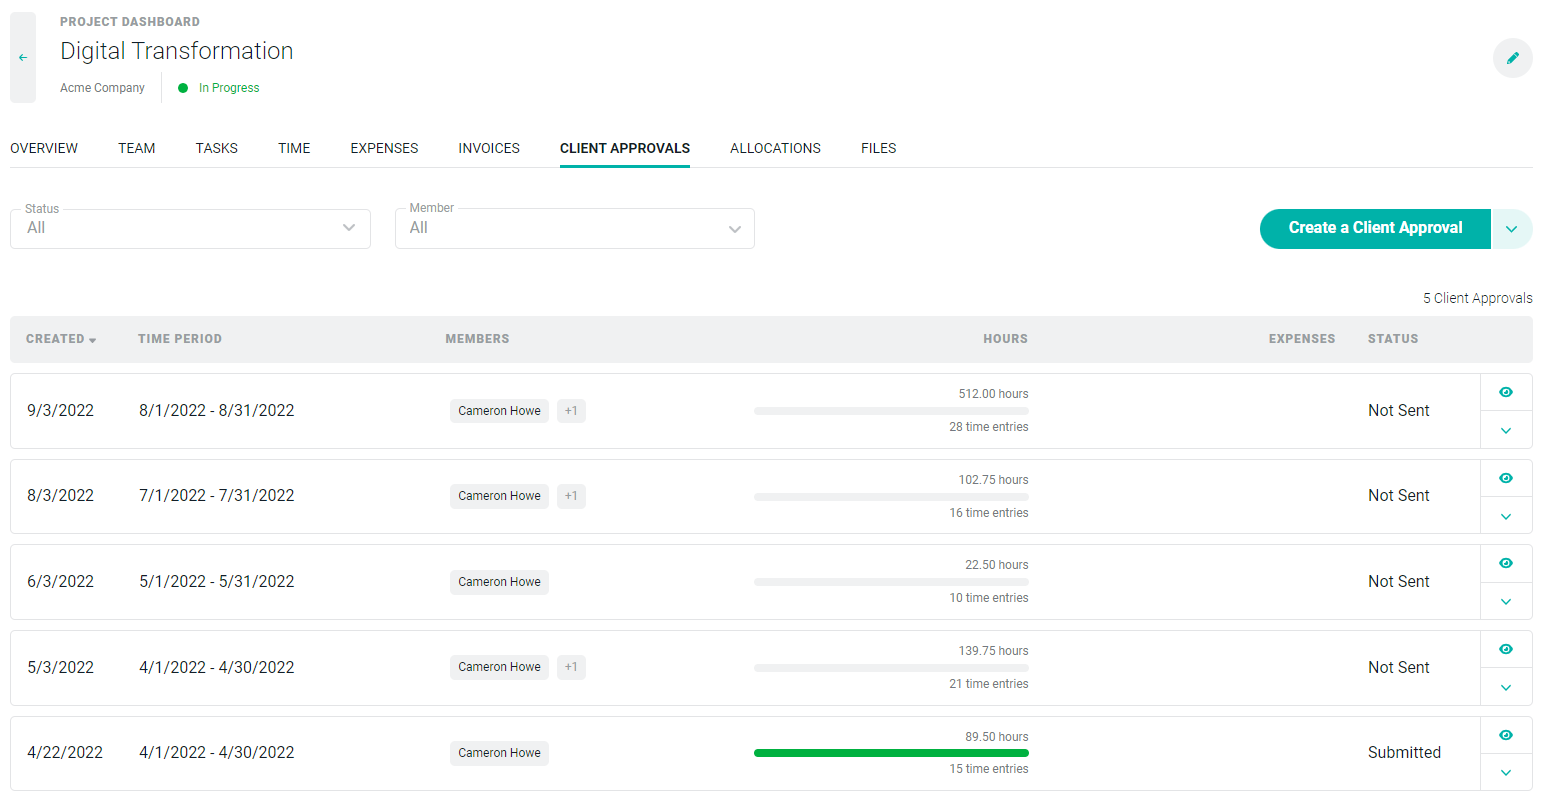
Task: Click the Members column header
Action: 477,339
